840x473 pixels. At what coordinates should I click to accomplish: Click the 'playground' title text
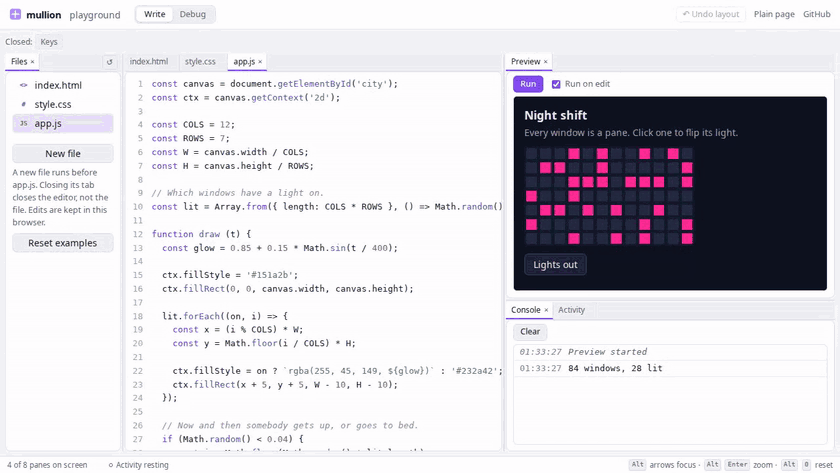pos(95,15)
